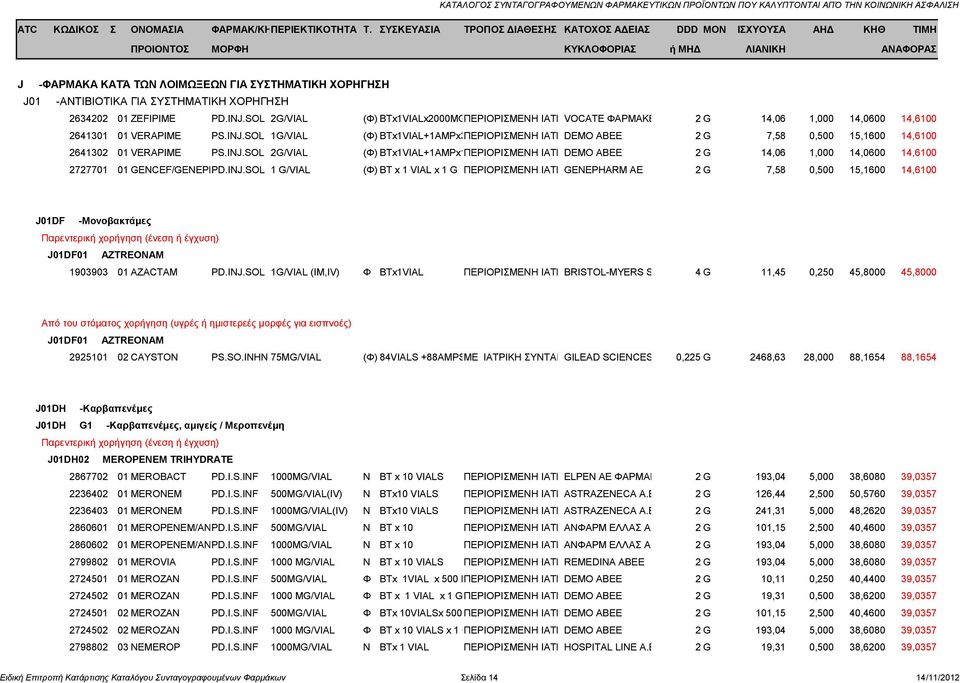Viewport: 960px width, 683px height.
Task: Click product code 2236403
Action: [88, 511]
